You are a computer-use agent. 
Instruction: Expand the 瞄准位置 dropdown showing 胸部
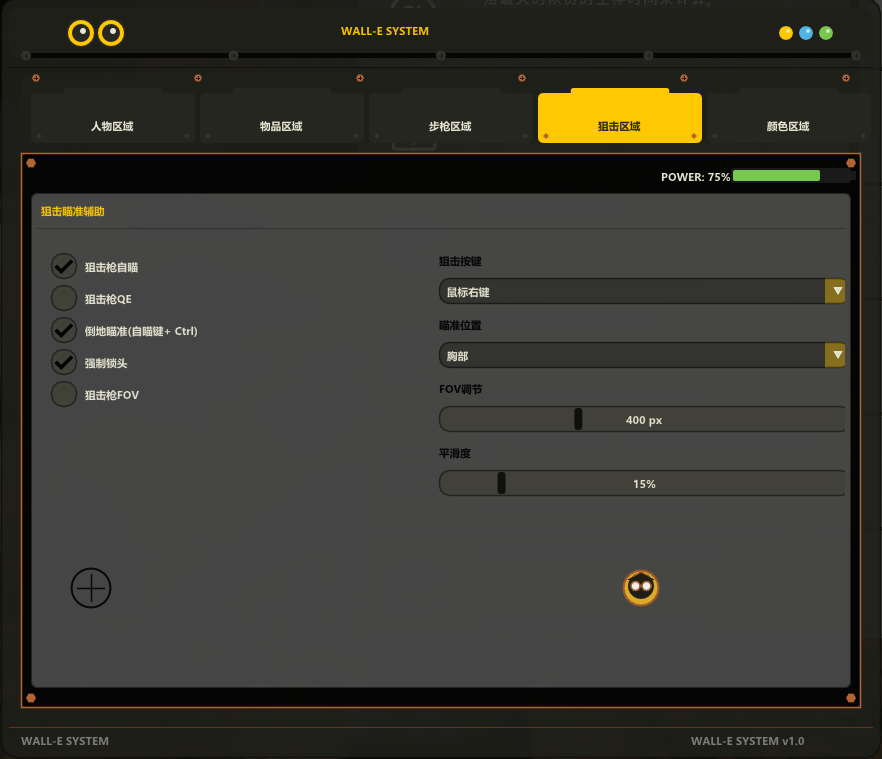coord(631,355)
